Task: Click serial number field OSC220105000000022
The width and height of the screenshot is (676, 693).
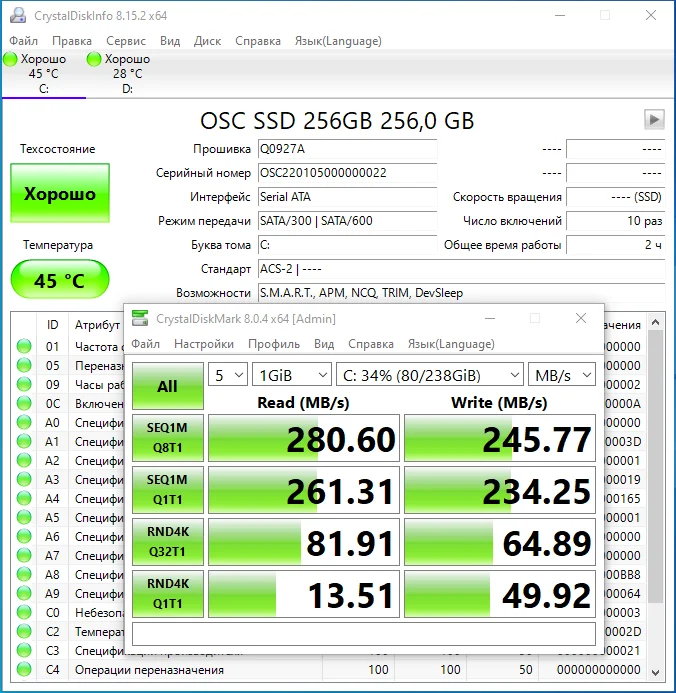Action: pyautogui.click(x=347, y=173)
